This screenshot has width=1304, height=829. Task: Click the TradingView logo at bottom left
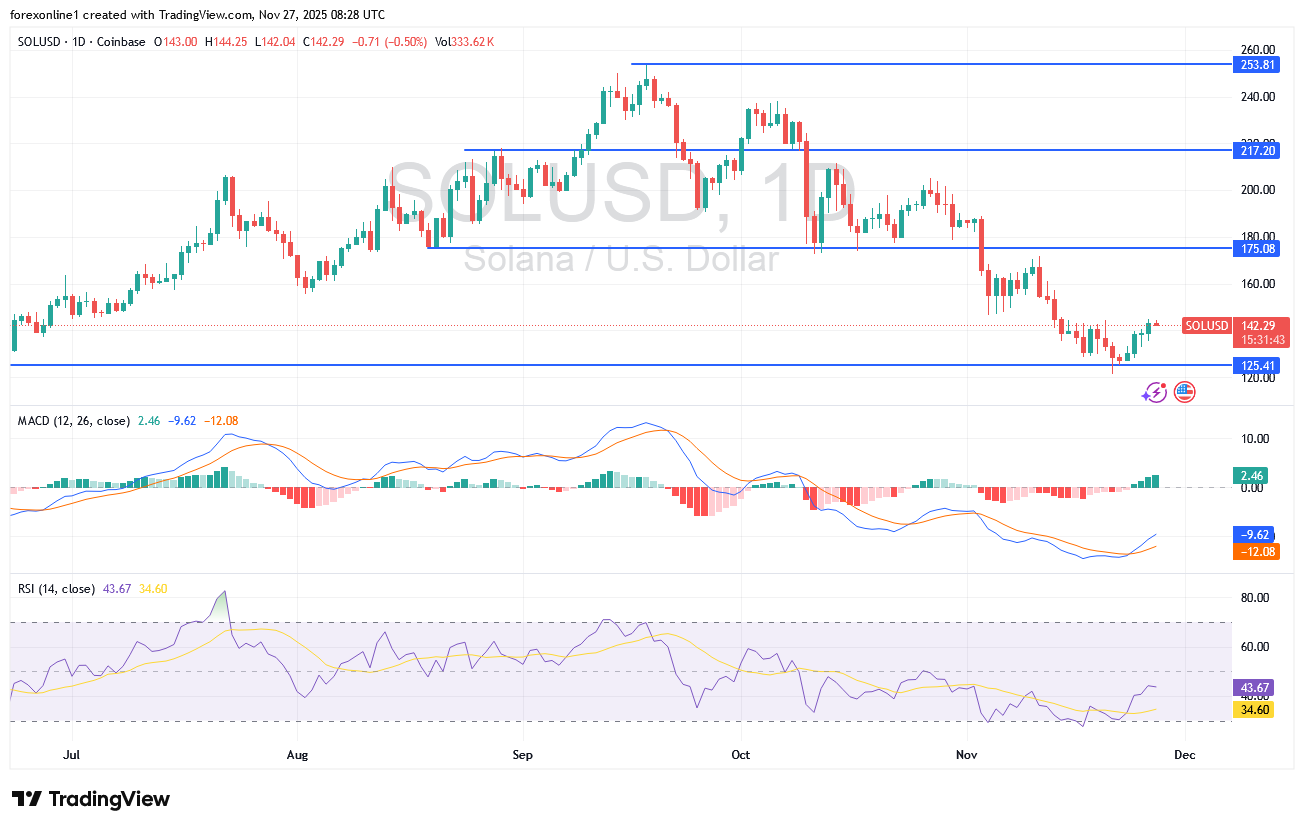pos(91,799)
